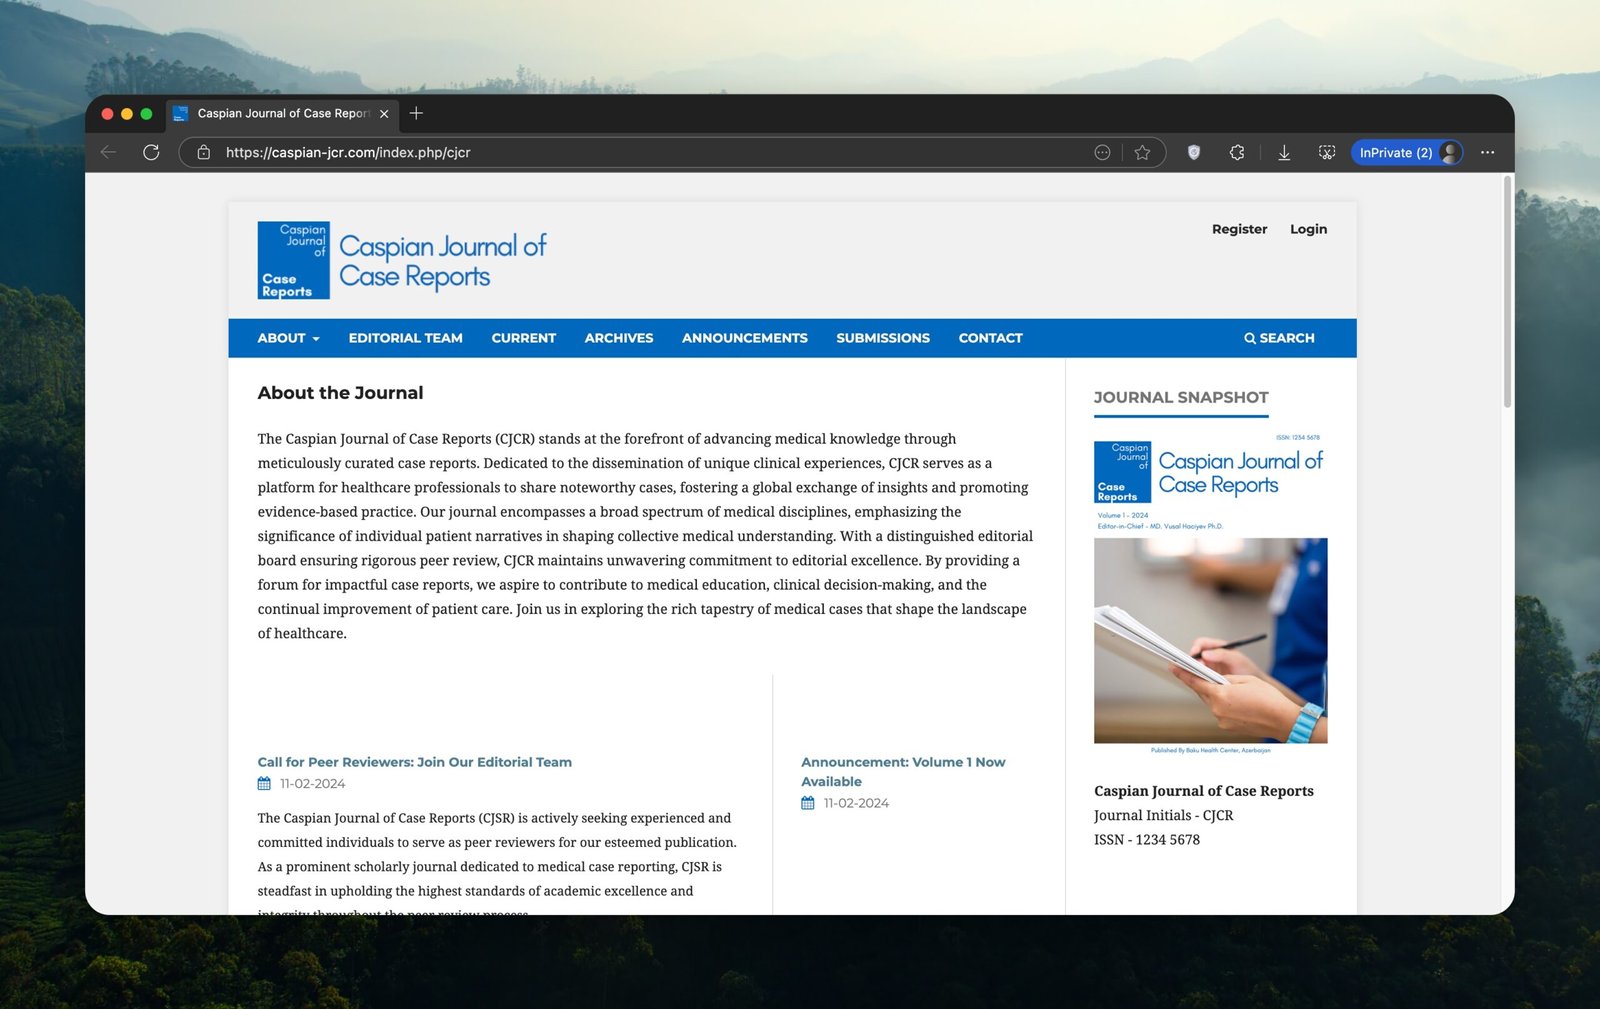
Task: Open a new browser tab
Action: 416,113
